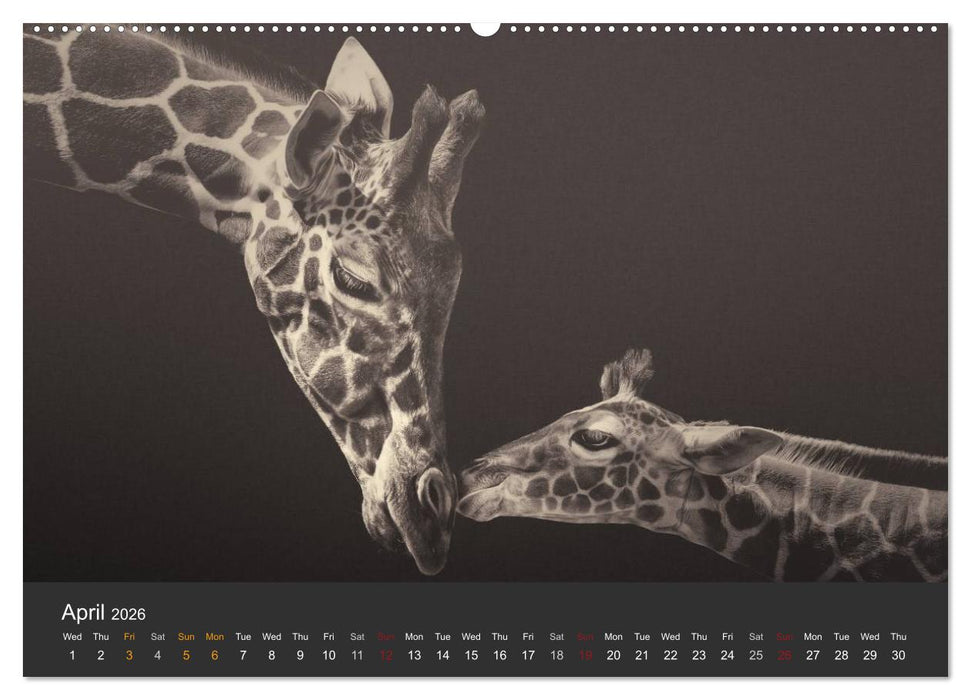Click the first day, Wednesday 1
The width and height of the screenshot is (971, 700).
(71, 652)
